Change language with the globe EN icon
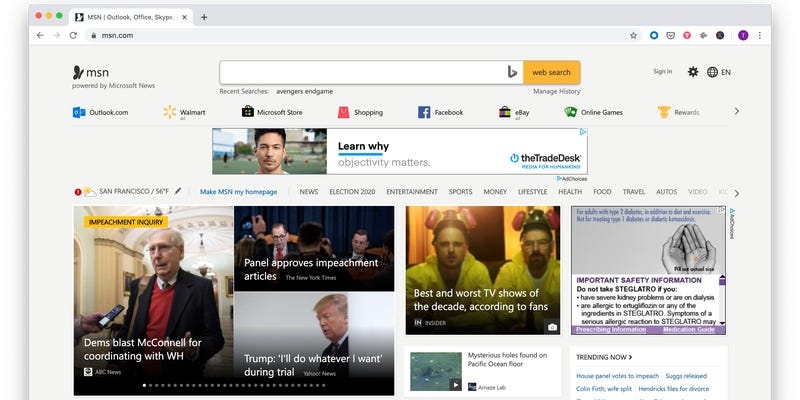Image resolution: width=800 pixels, height=400 pixels. point(719,72)
